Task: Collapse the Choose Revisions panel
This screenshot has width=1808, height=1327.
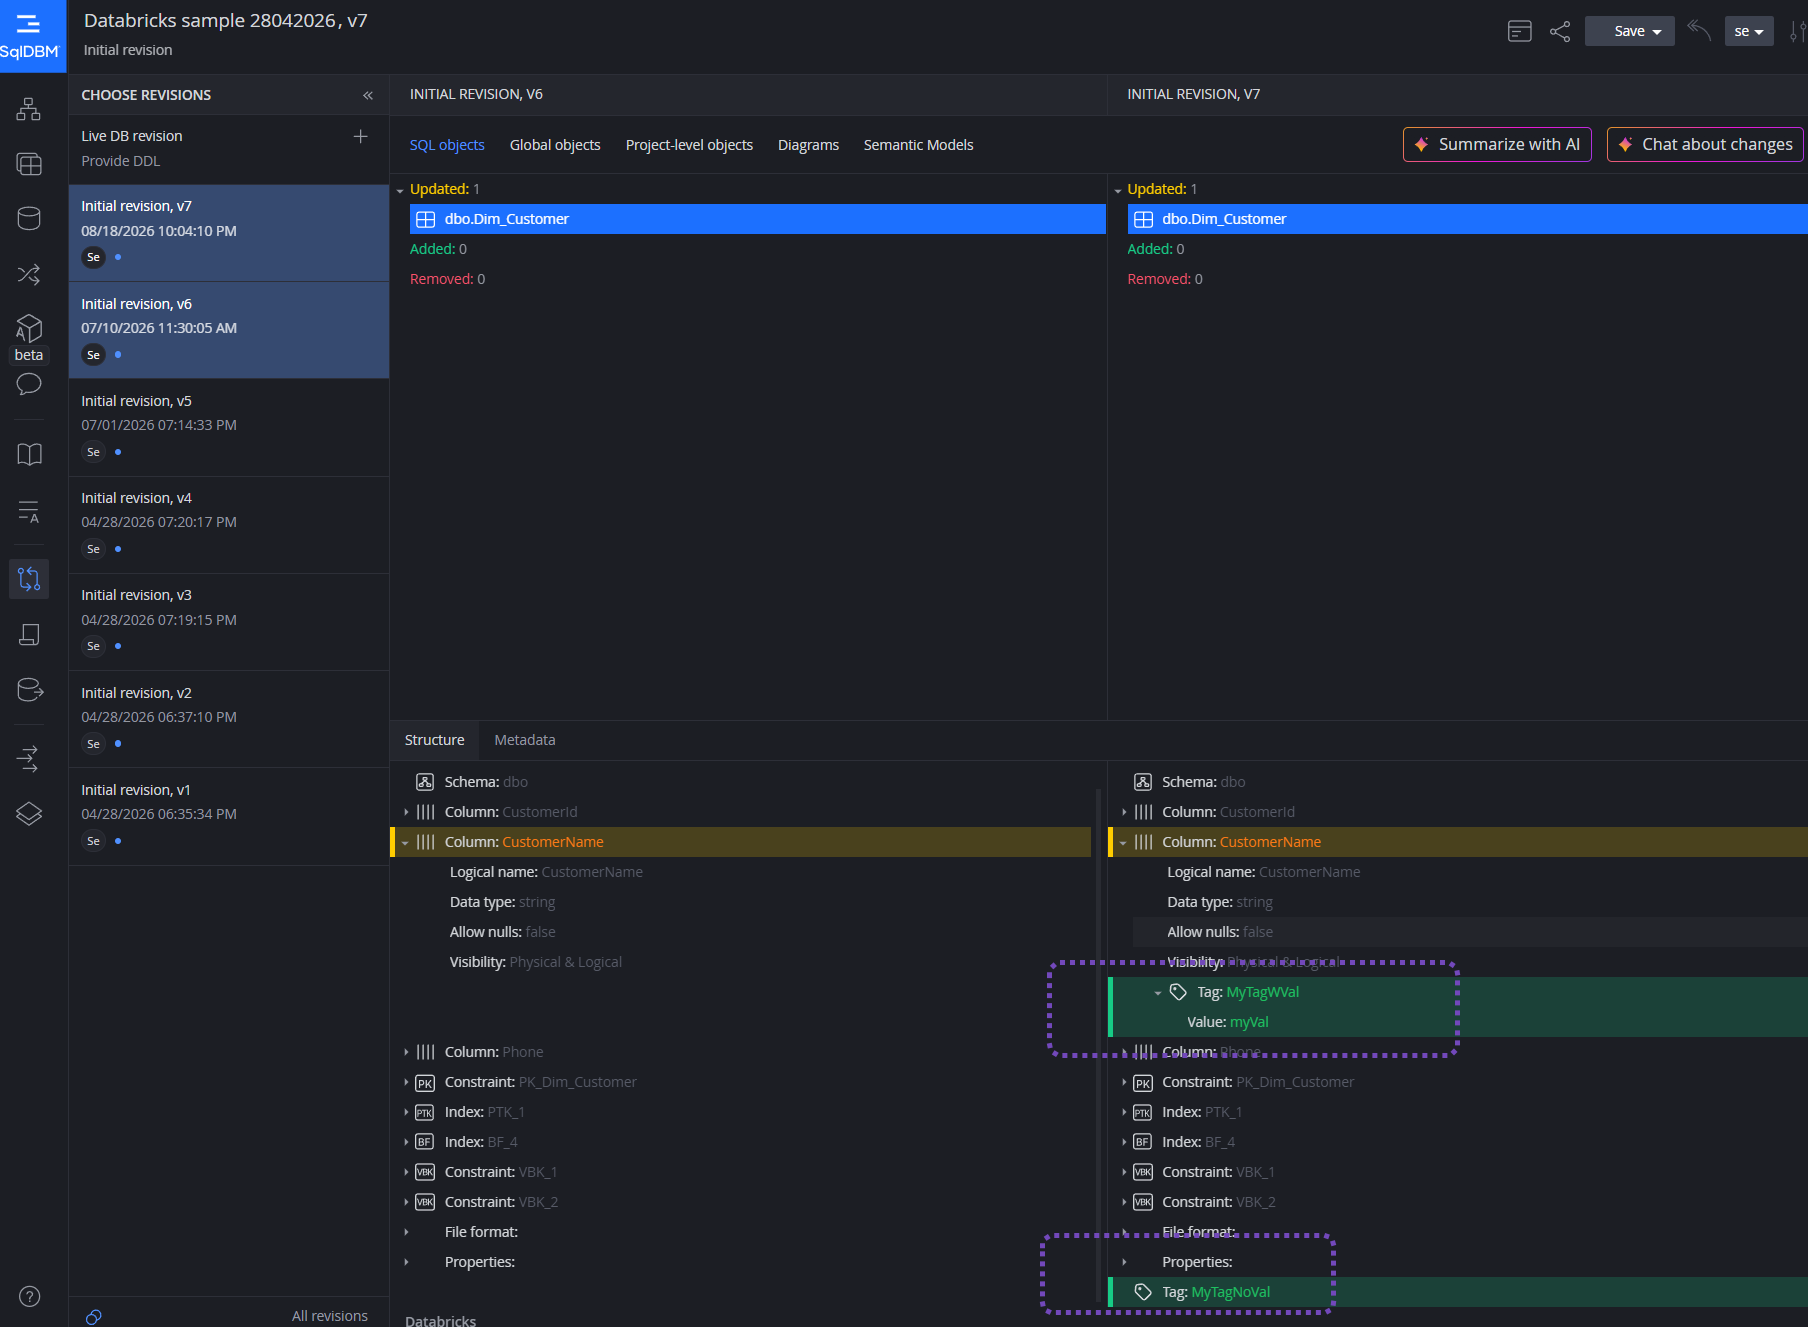Action: click(368, 95)
